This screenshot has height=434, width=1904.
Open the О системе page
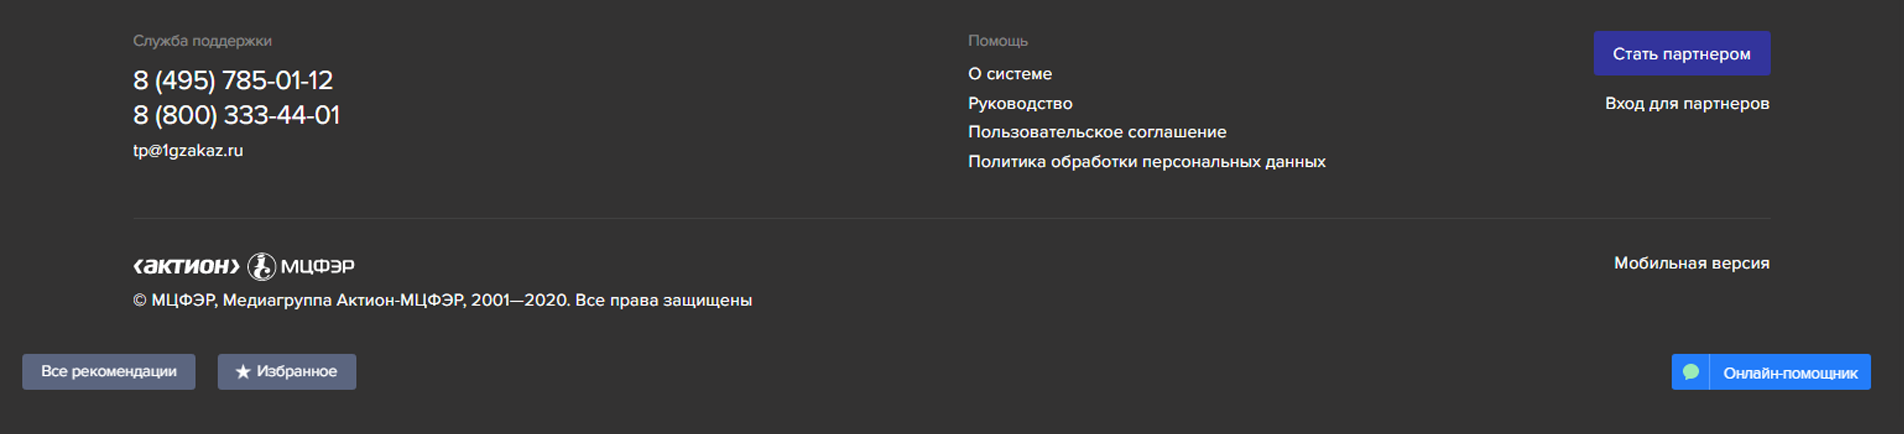coord(1010,74)
